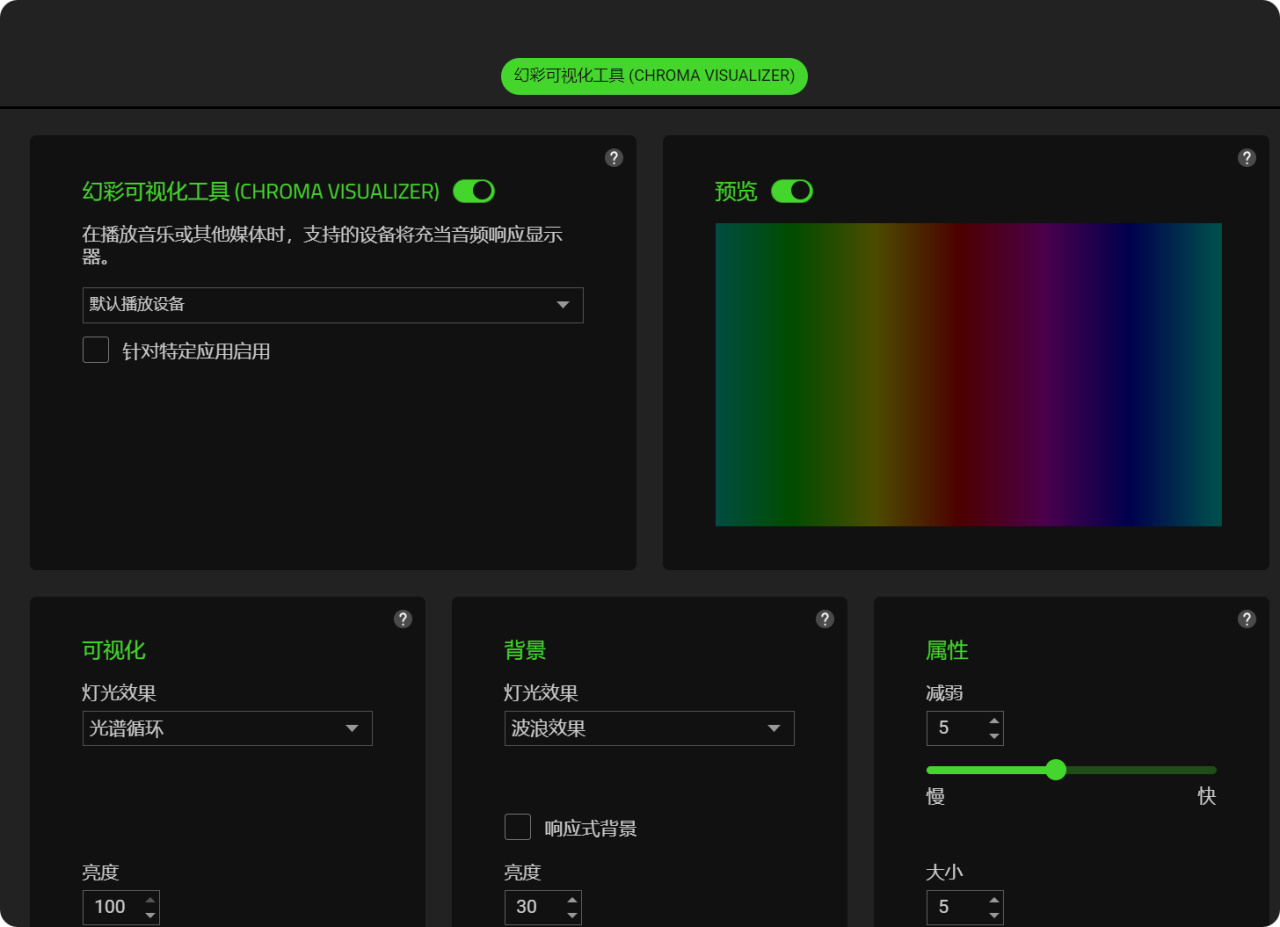
Task: Click the rainbow preview display area
Action: 968,374
